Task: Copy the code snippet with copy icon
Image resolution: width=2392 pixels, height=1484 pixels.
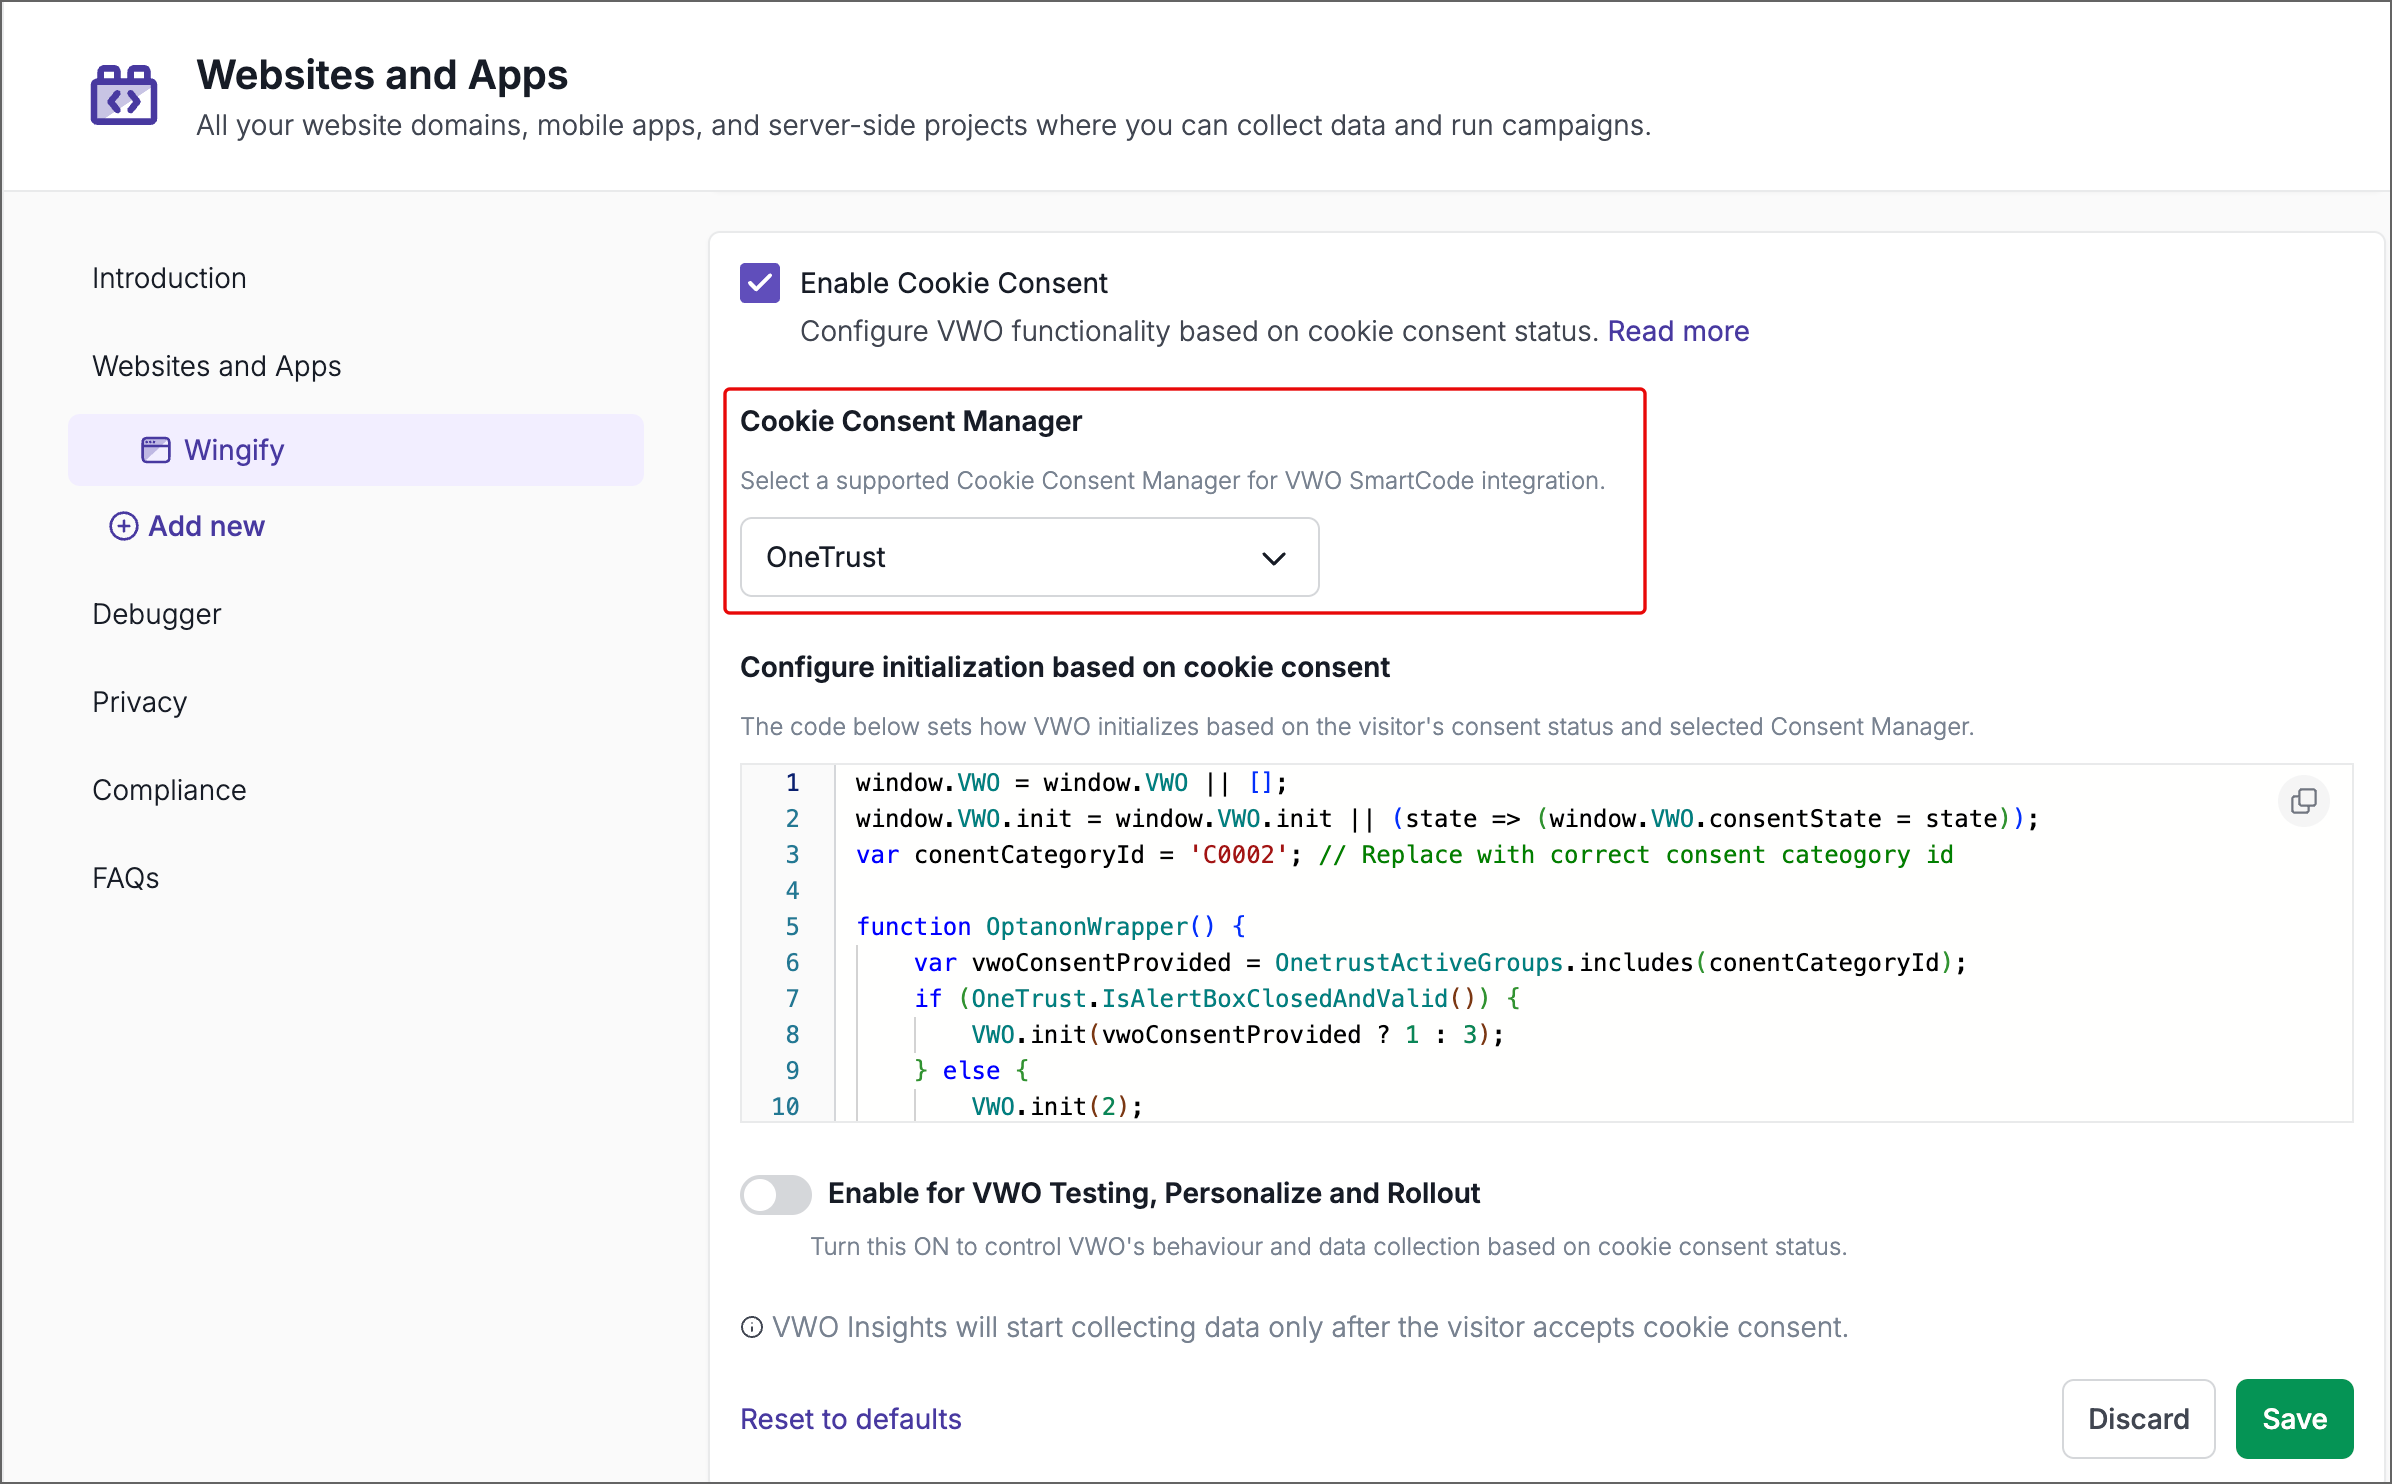Action: tap(2304, 801)
